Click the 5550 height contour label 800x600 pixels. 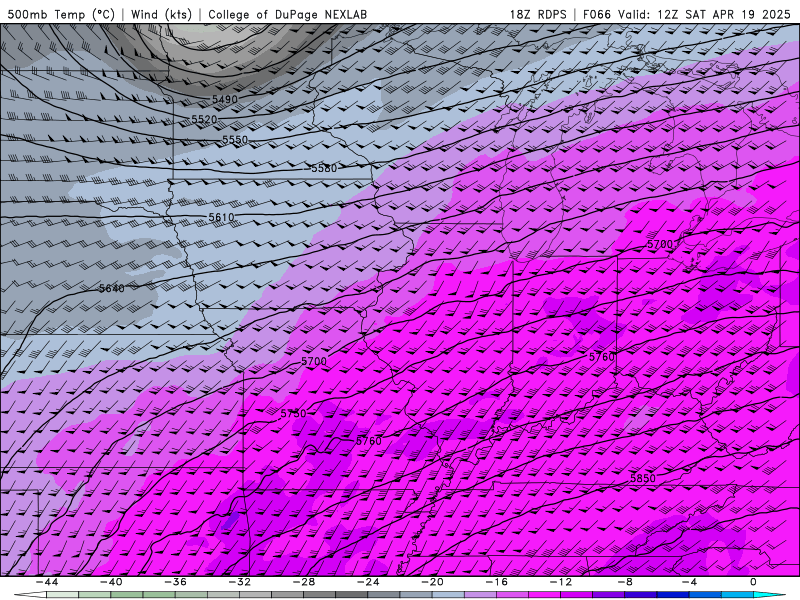click(235, 139)
